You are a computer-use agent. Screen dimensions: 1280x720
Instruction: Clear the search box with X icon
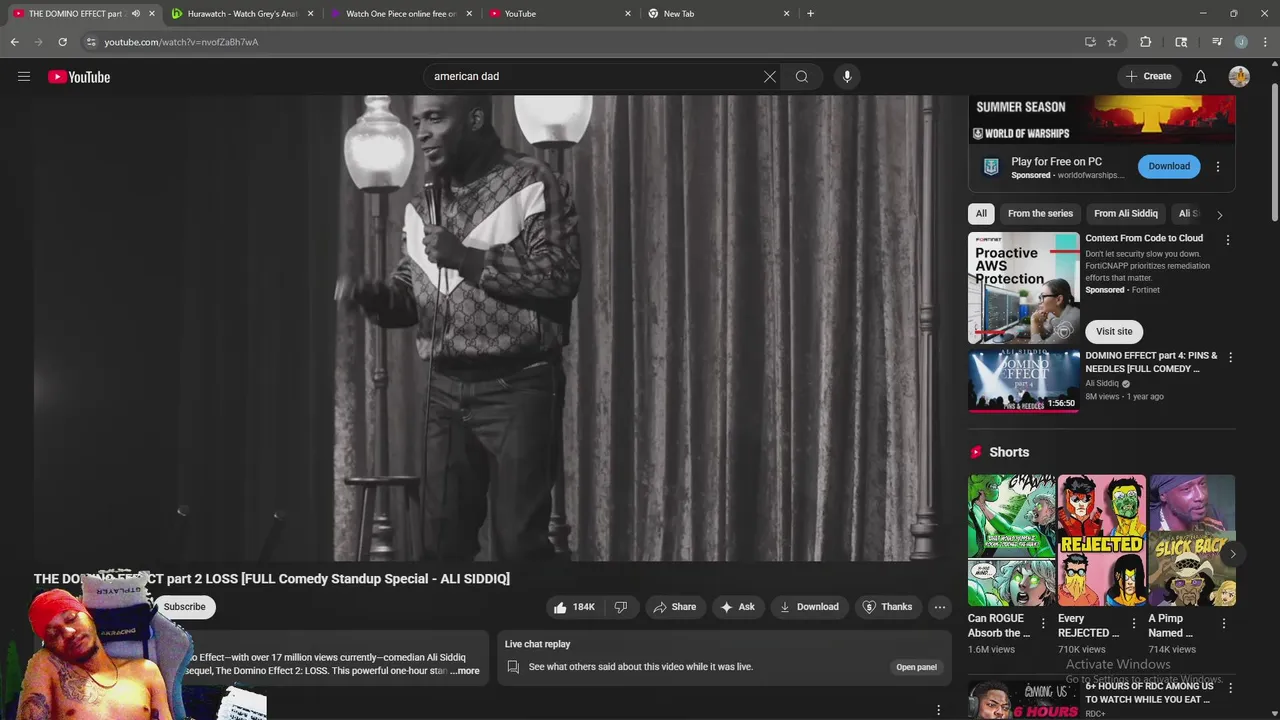click(770, 76)
